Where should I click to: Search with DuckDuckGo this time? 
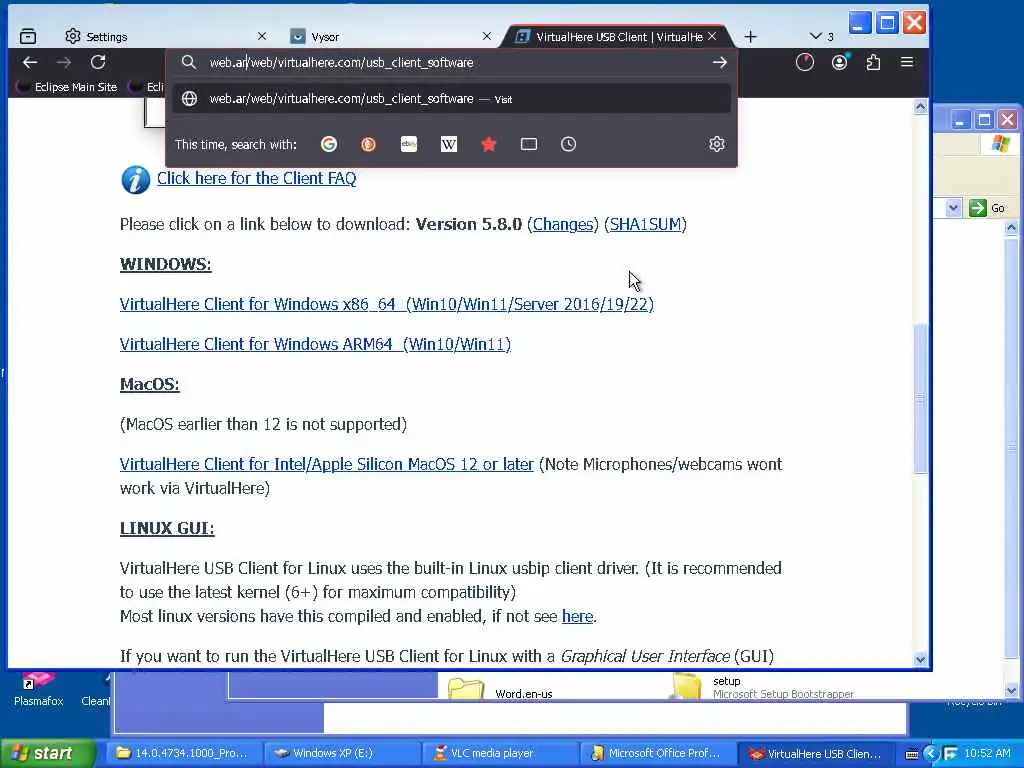[369, 144]
